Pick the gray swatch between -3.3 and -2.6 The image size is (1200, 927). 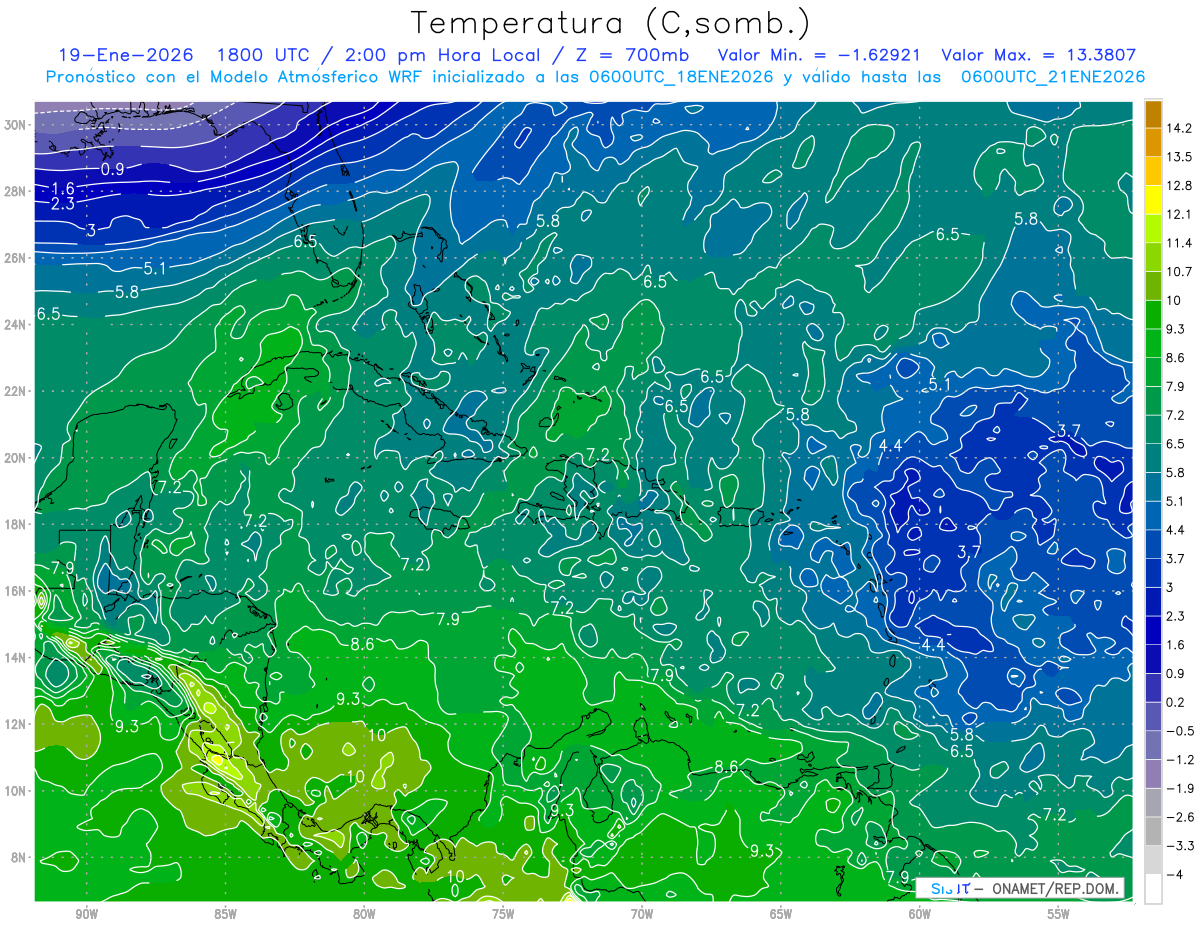tap(1153, 831)
